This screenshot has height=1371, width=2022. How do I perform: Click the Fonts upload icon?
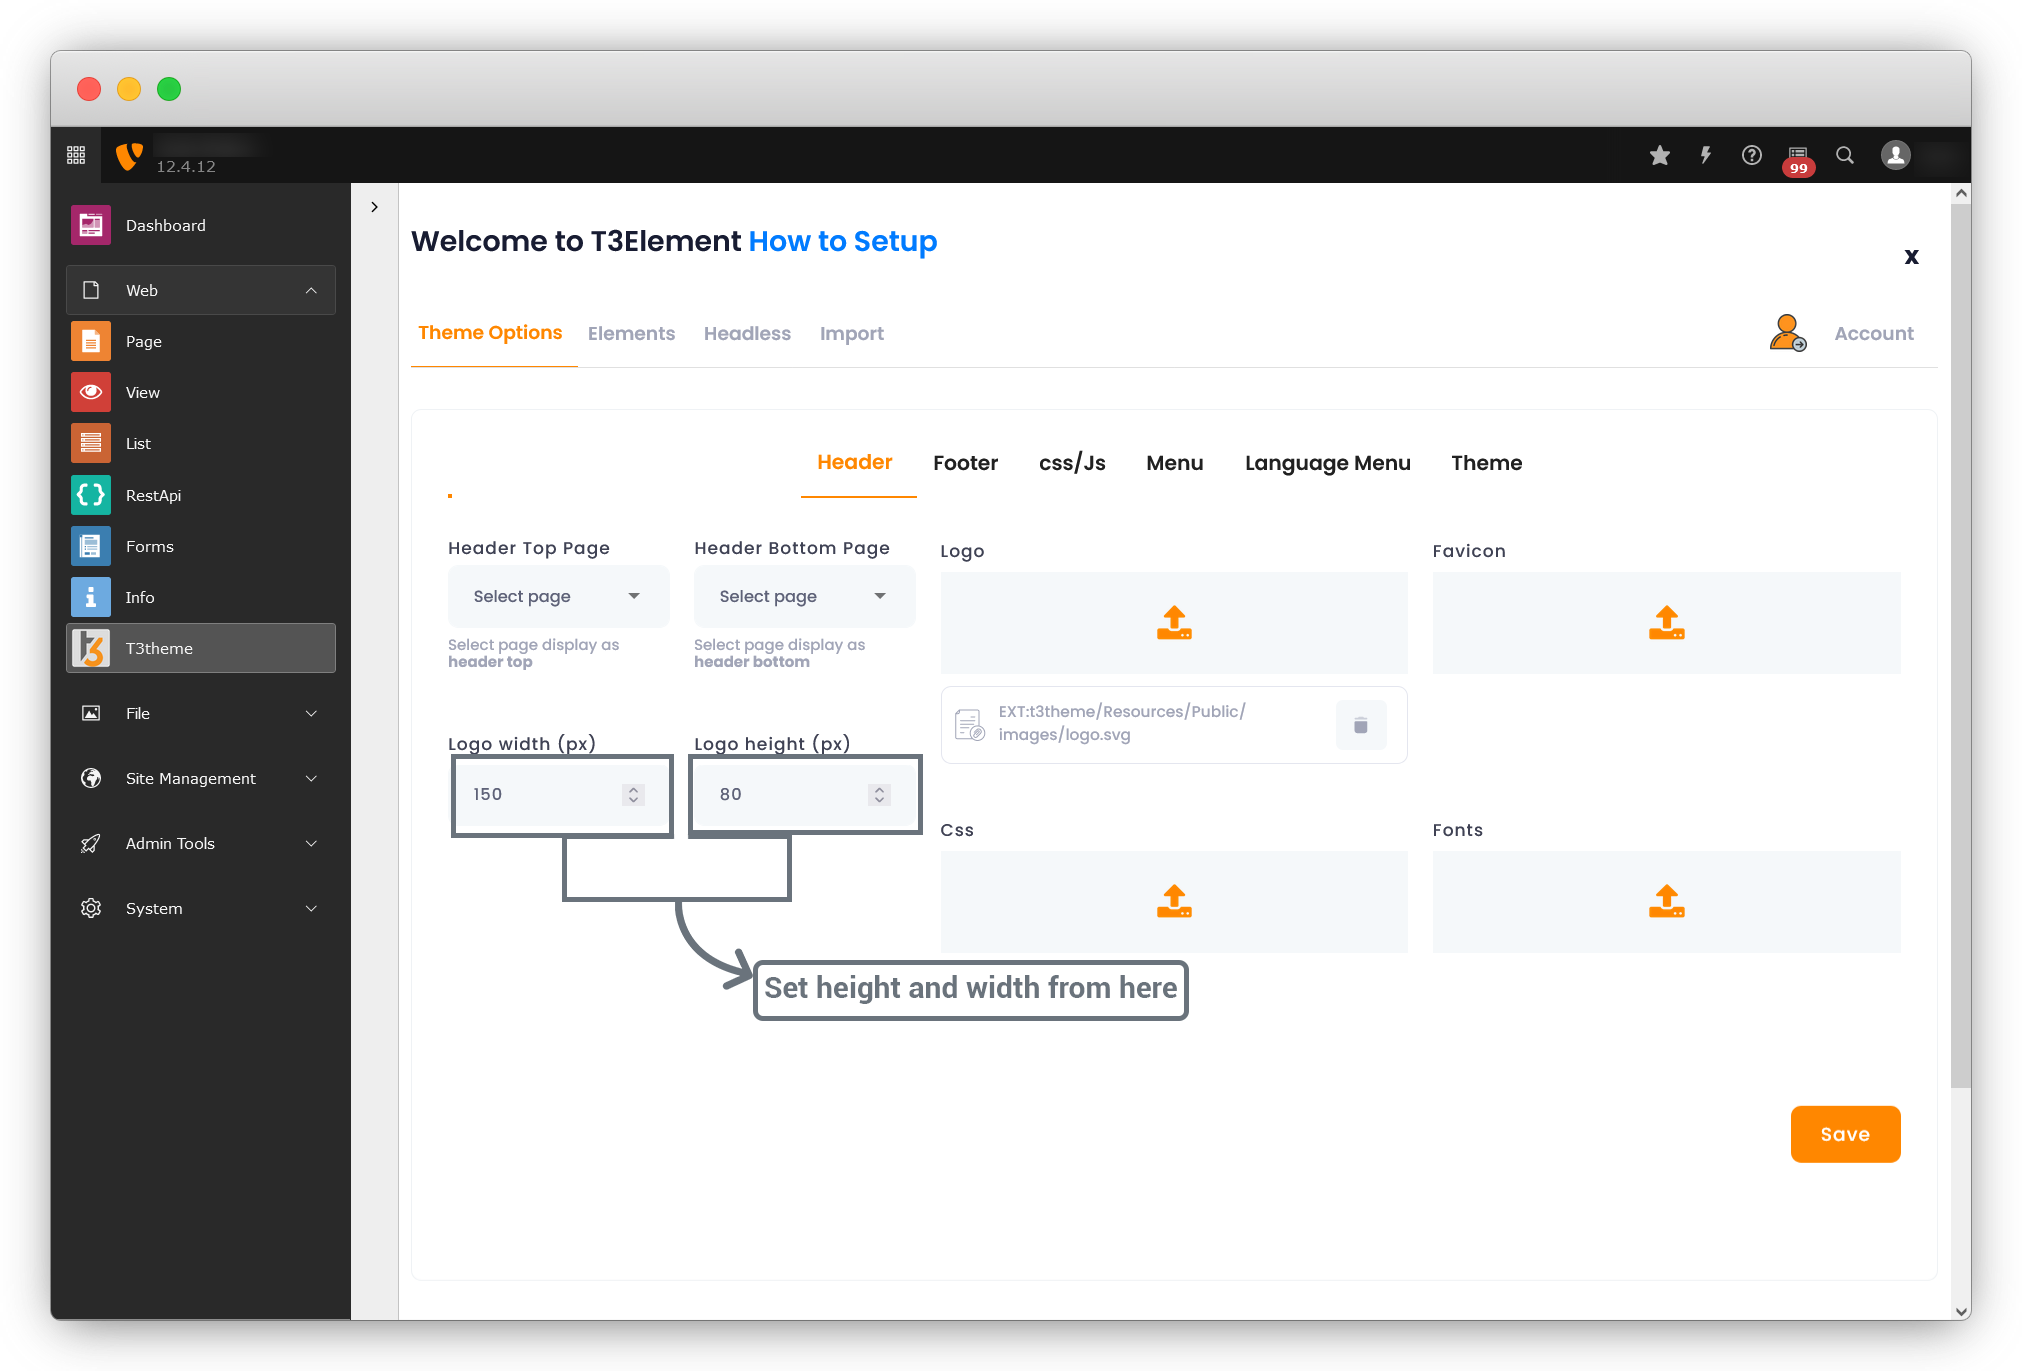coord(1666,901)
